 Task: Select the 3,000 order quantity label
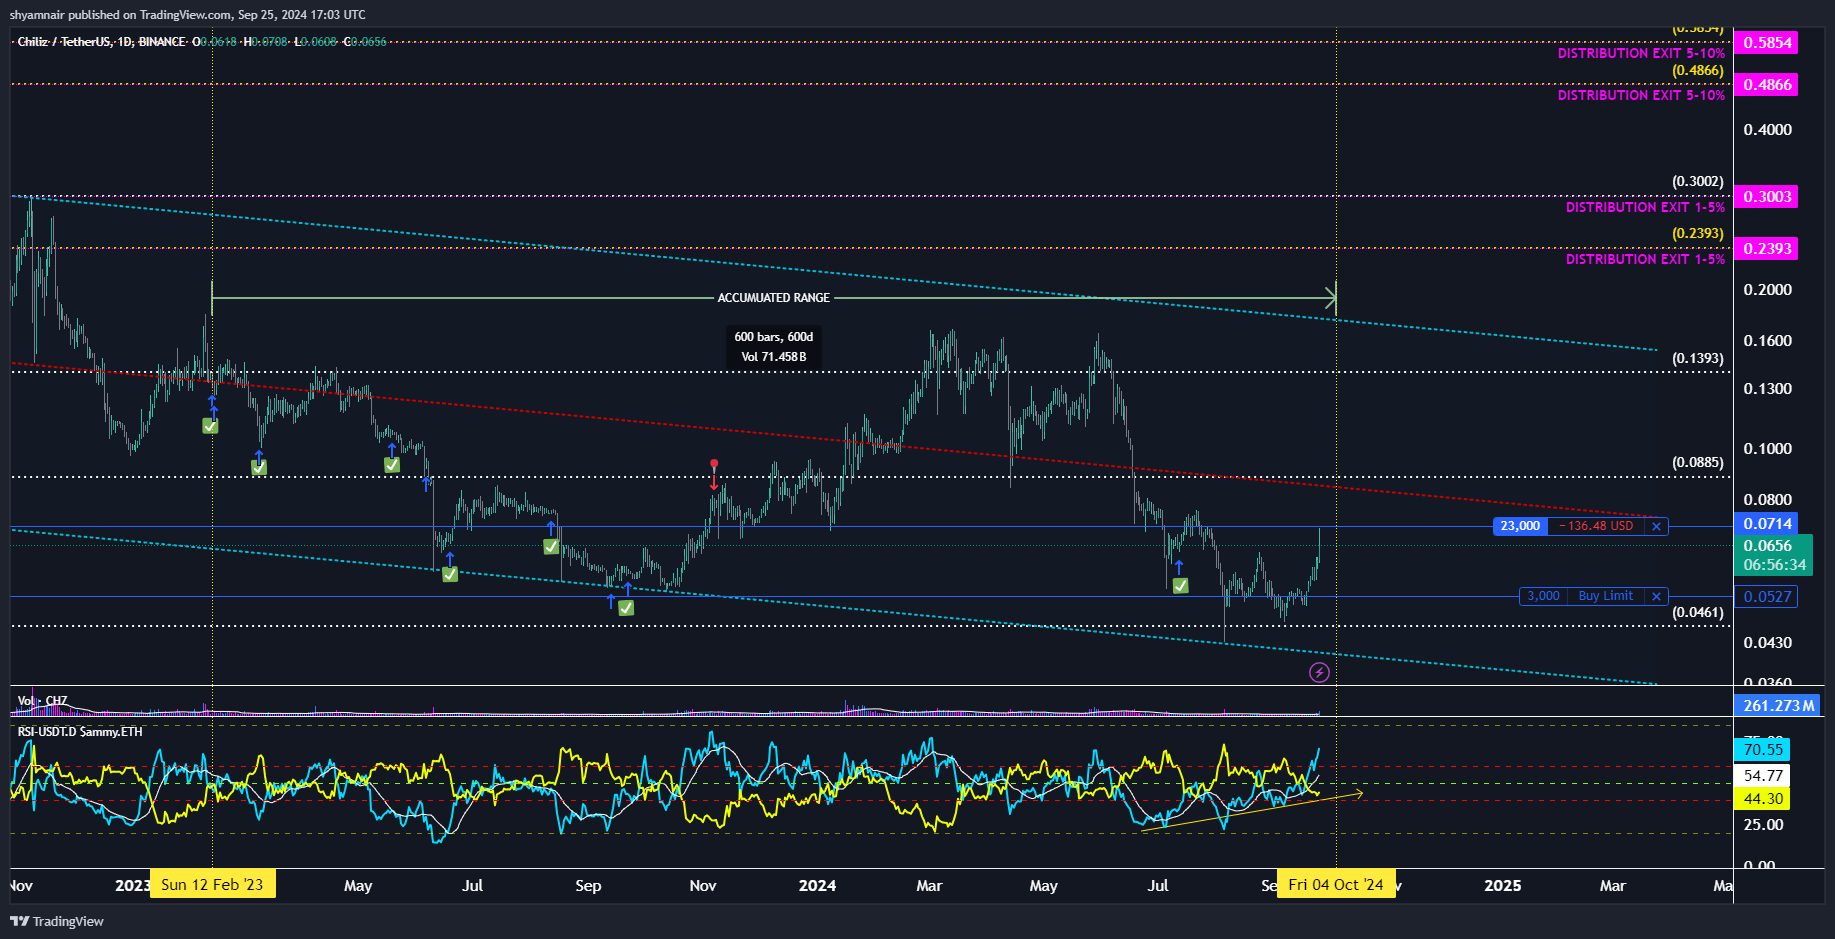(x=1543, y=596)
